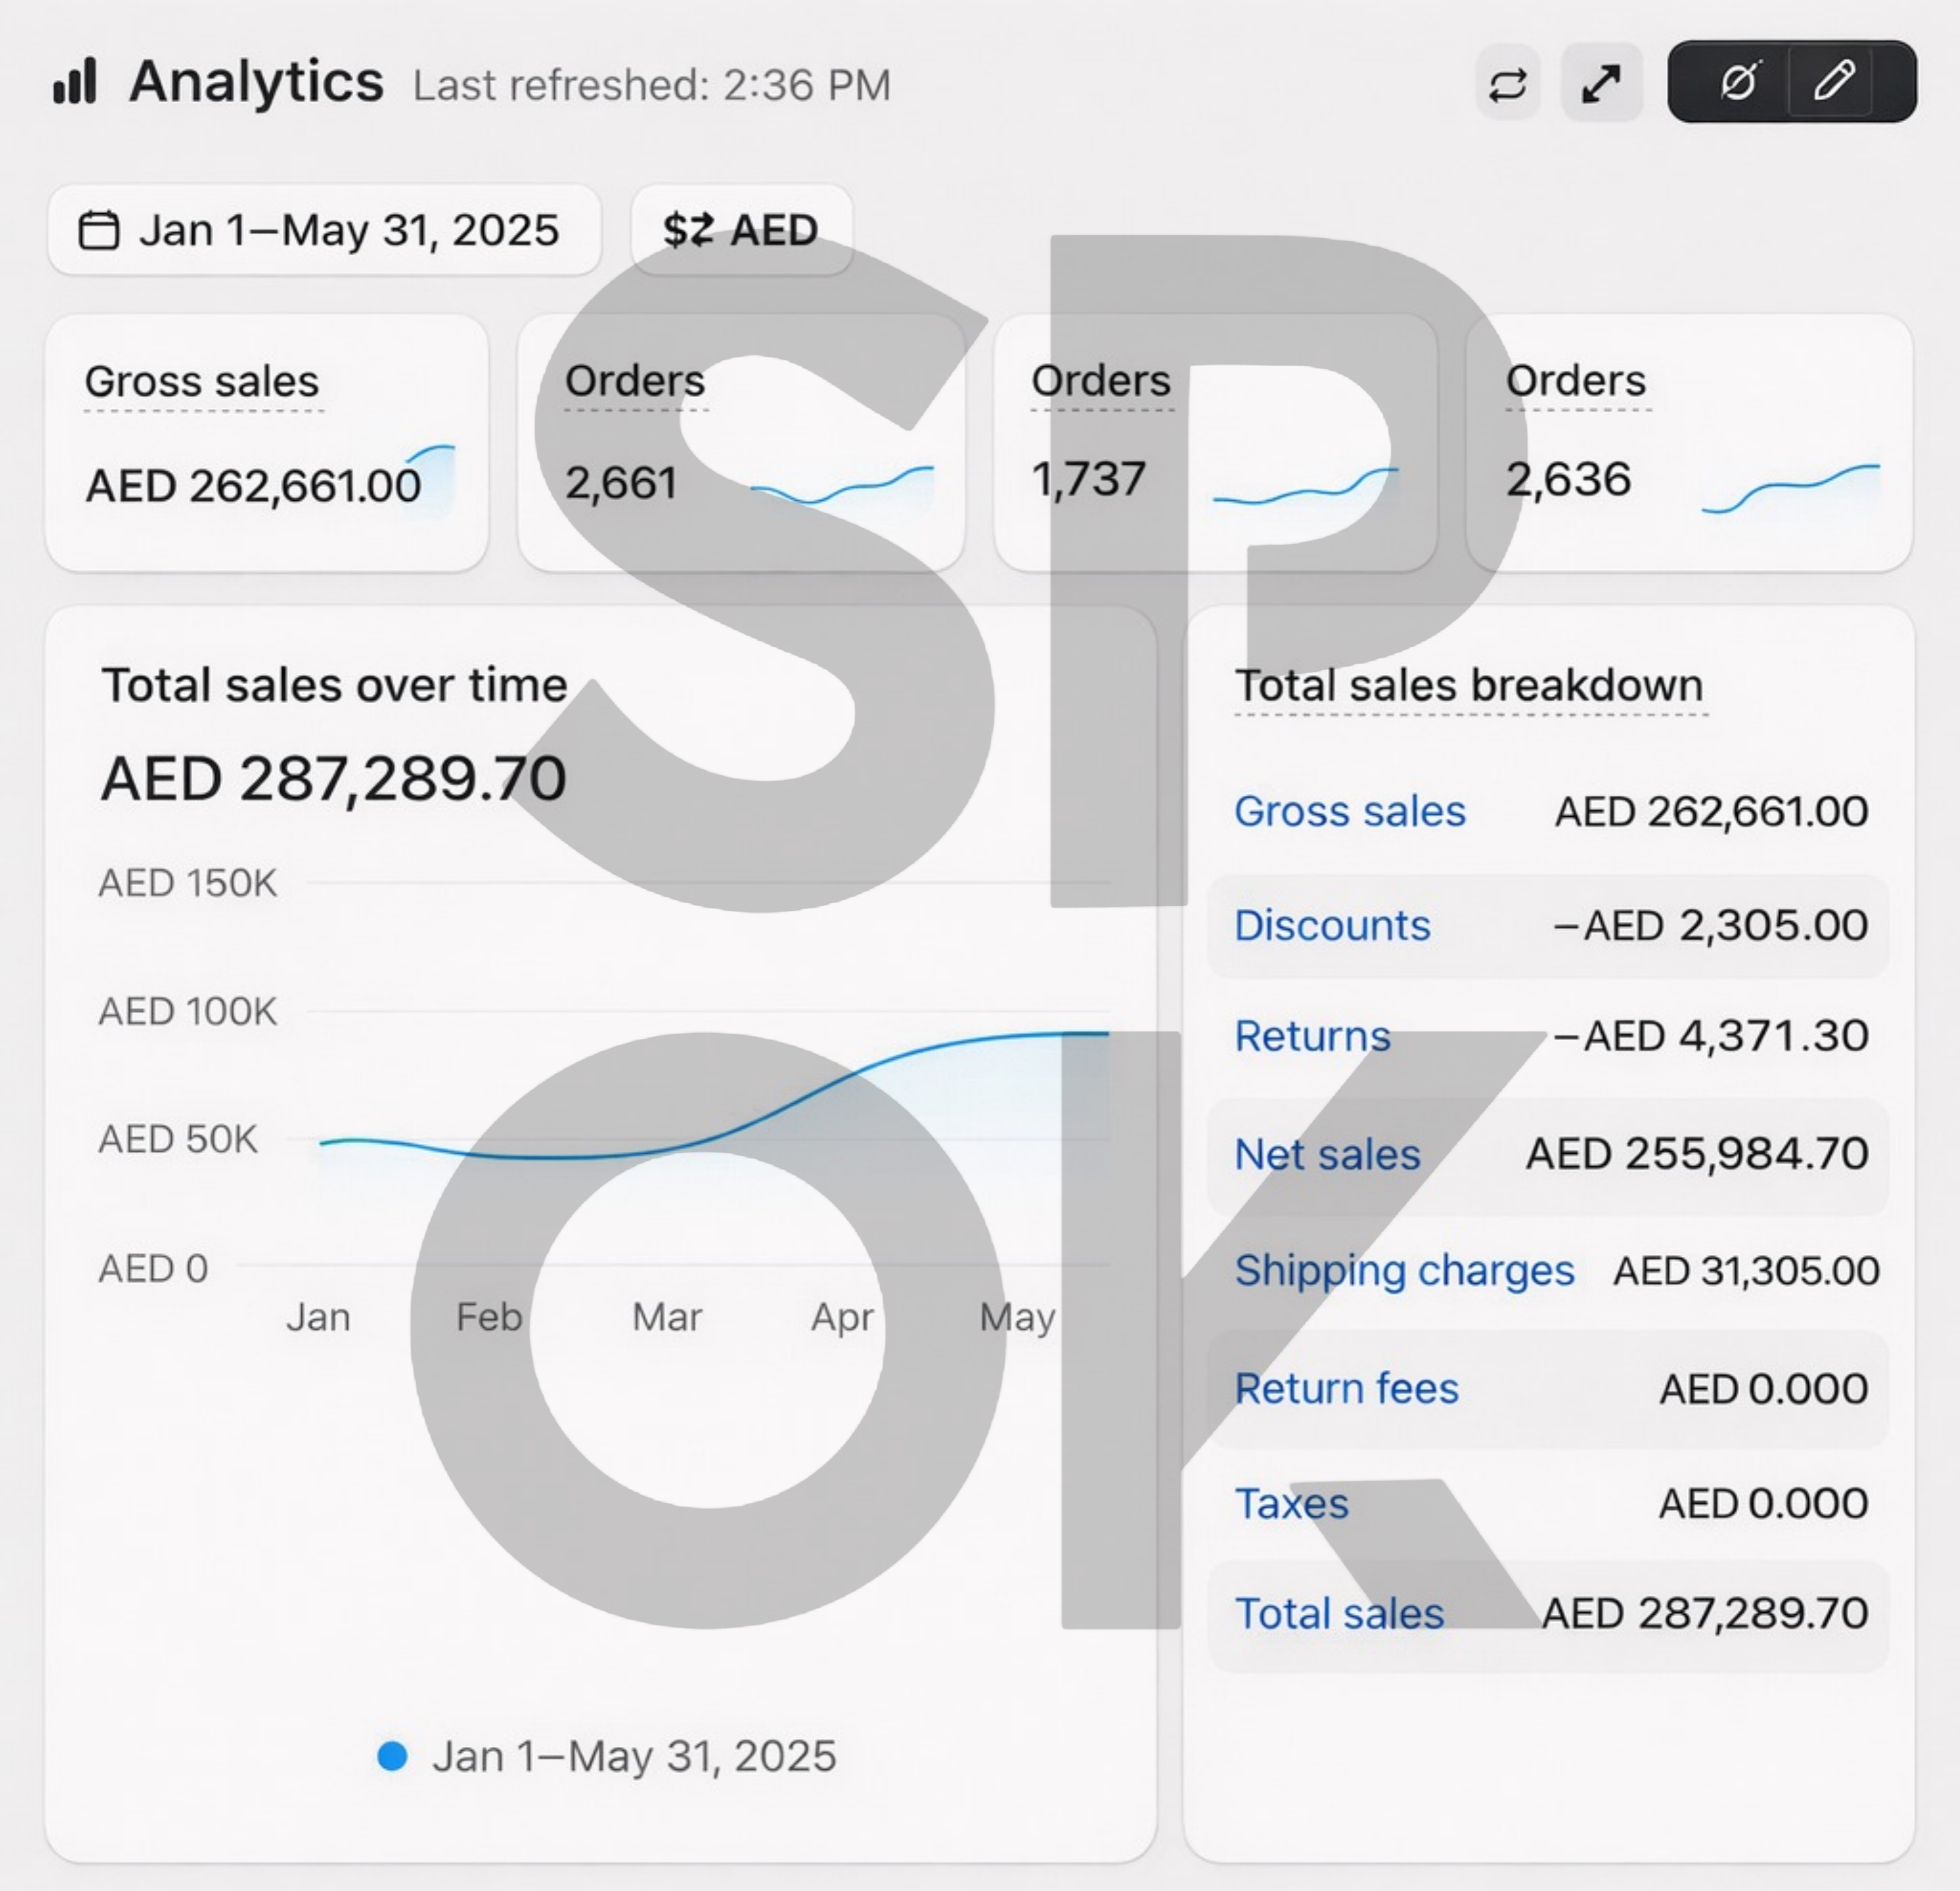The width and height of the screenshot is (1960, 1891).
Task: Click the Discounts breakdown link
Action: pos(1332,925)
